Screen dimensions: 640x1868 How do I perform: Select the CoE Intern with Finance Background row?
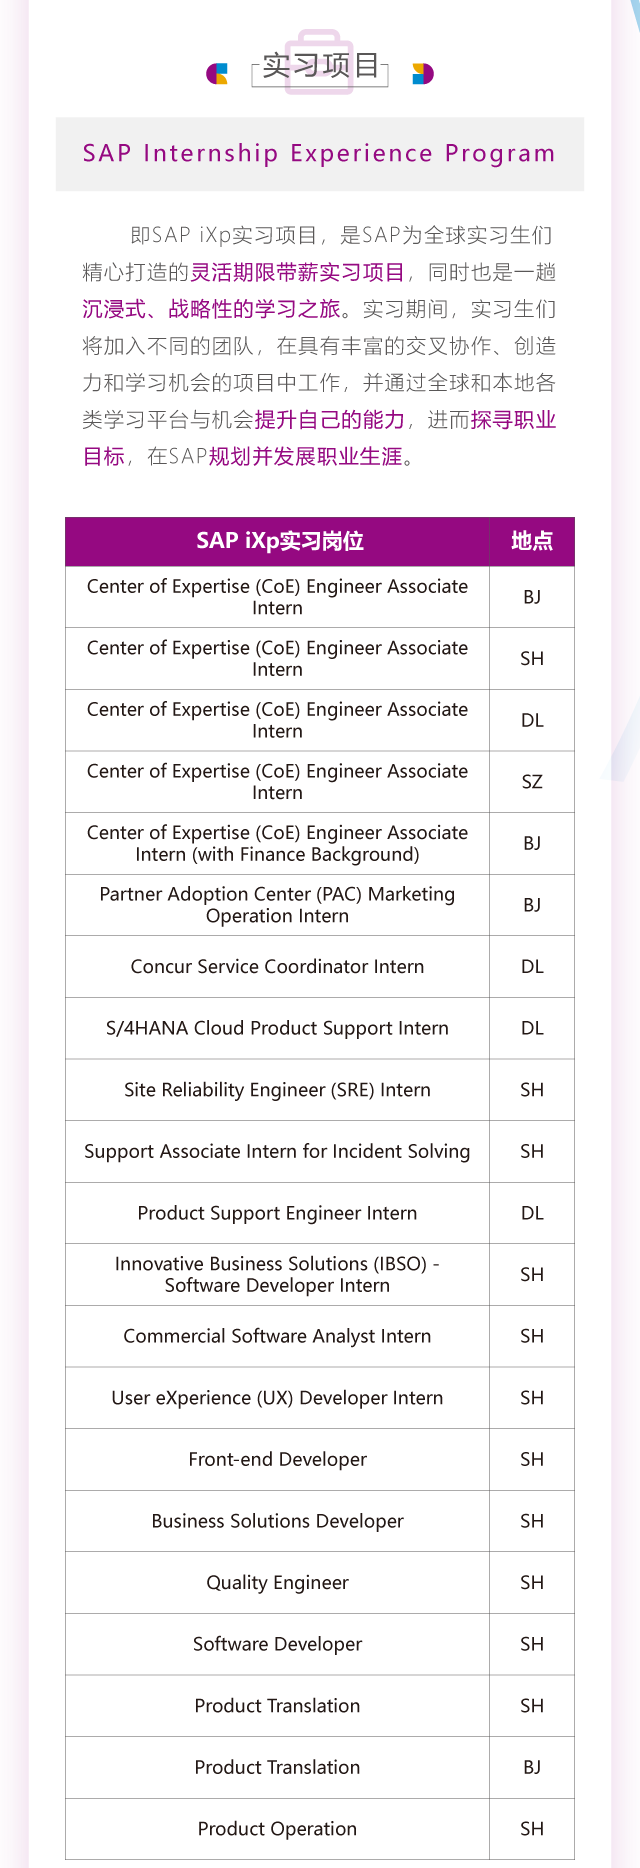coord(277,843)
